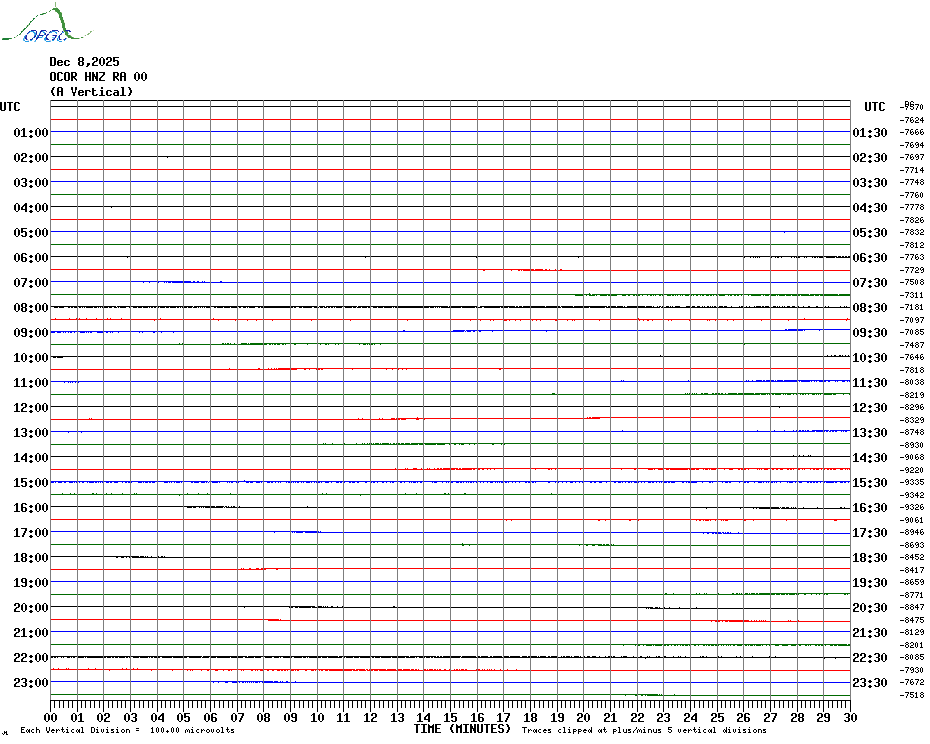Click the 06:30 label on right axis
Screen dimensions: 930x744
(870, 258)
